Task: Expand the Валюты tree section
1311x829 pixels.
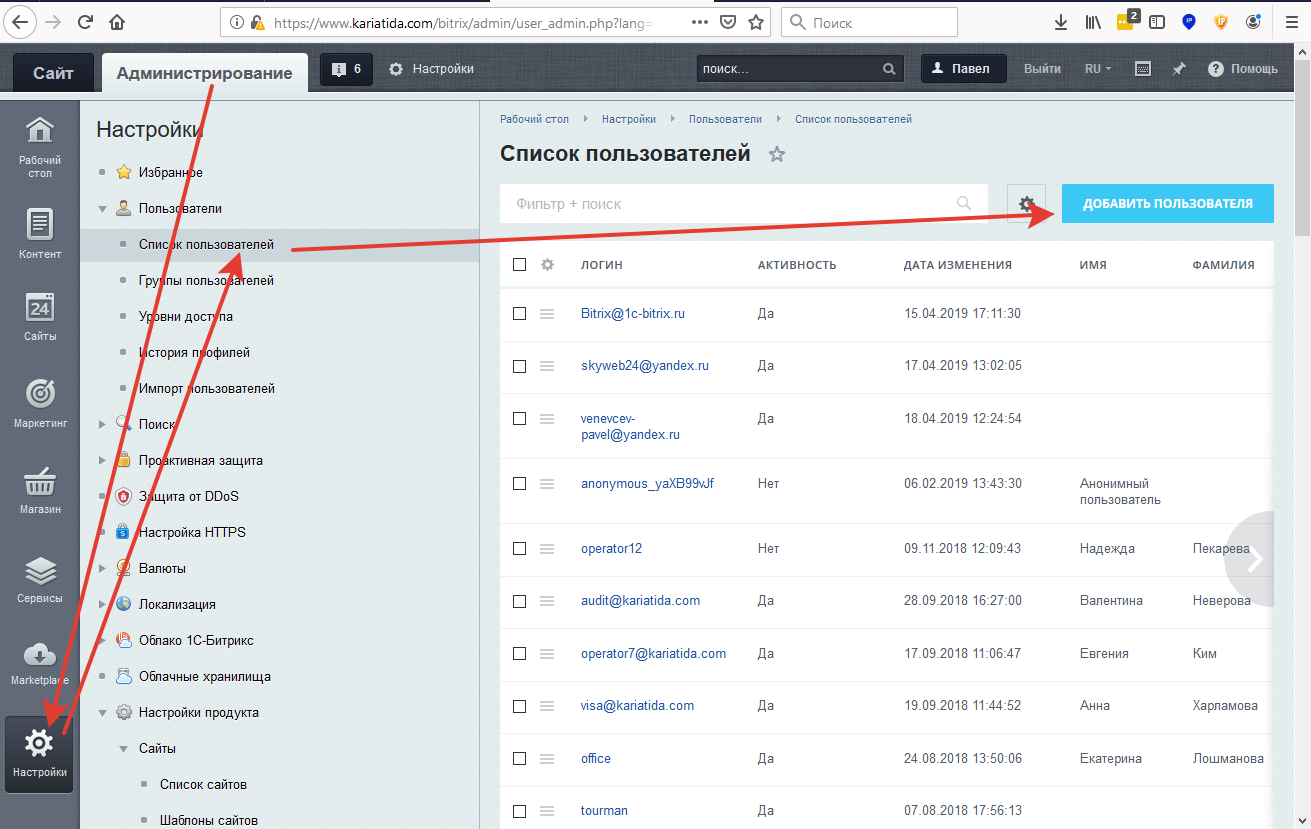Action: [x=103, y=568]
